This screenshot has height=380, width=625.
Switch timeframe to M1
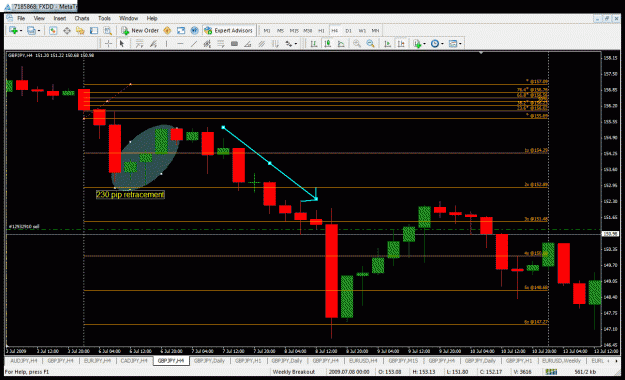pos(267,31)
